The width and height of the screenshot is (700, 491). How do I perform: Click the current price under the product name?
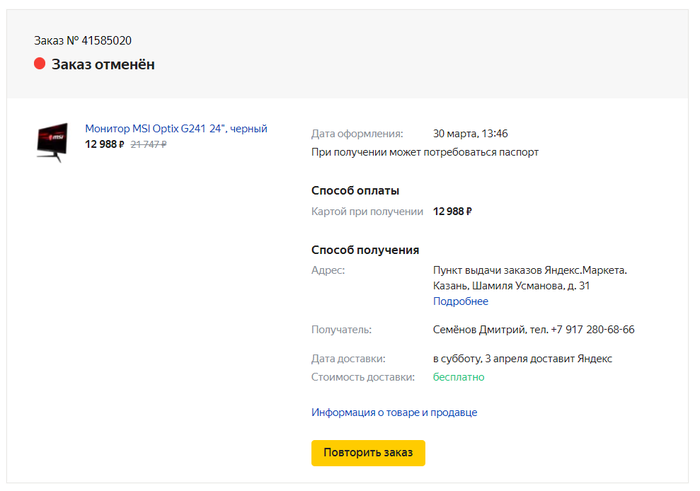[x=104, y=145]
